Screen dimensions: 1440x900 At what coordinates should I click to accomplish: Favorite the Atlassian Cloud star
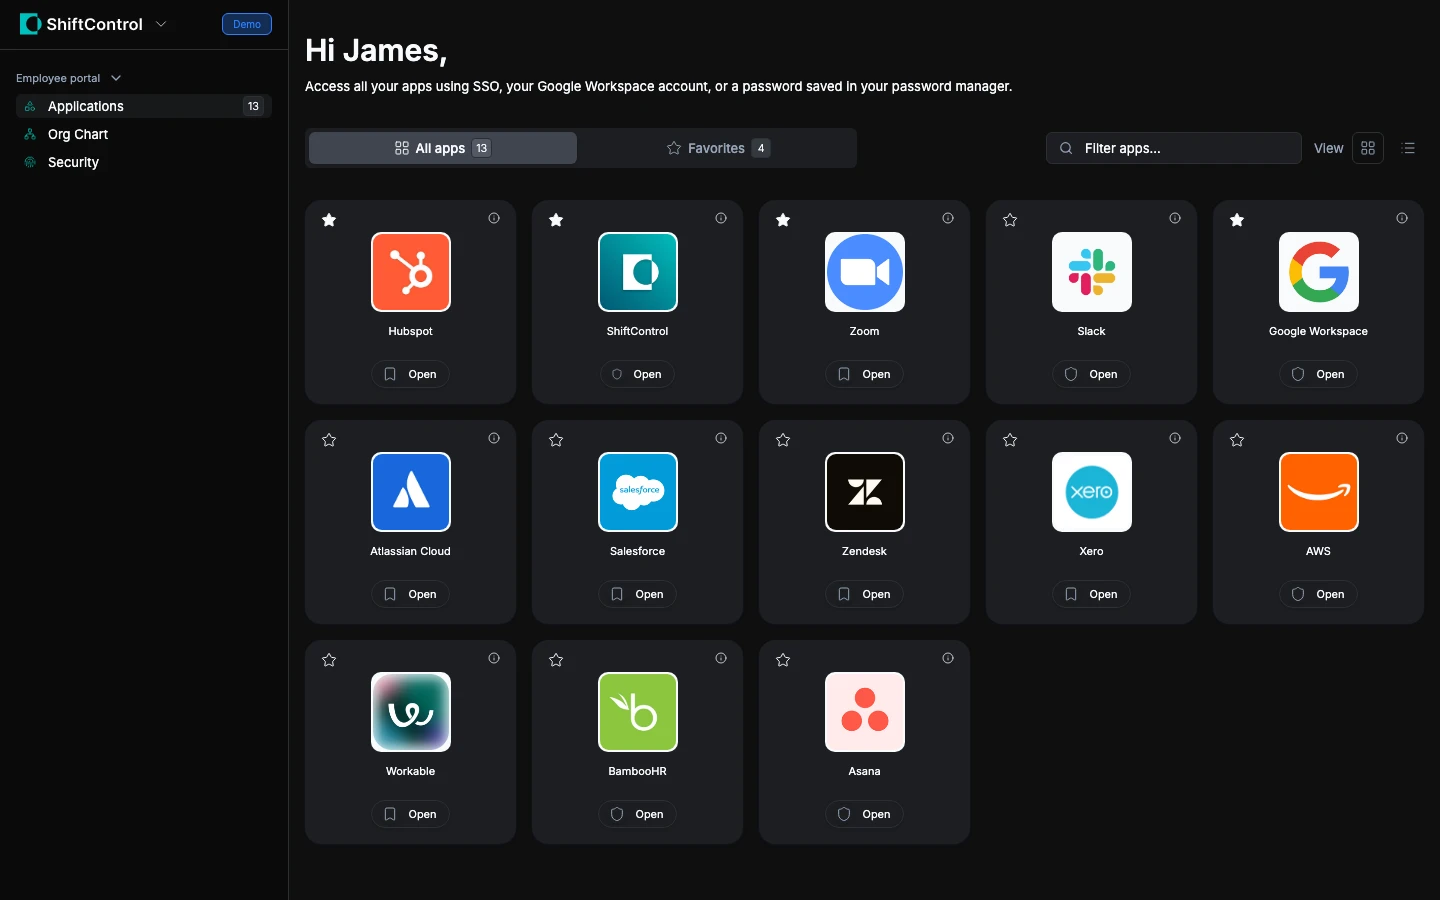pos(329,440)
